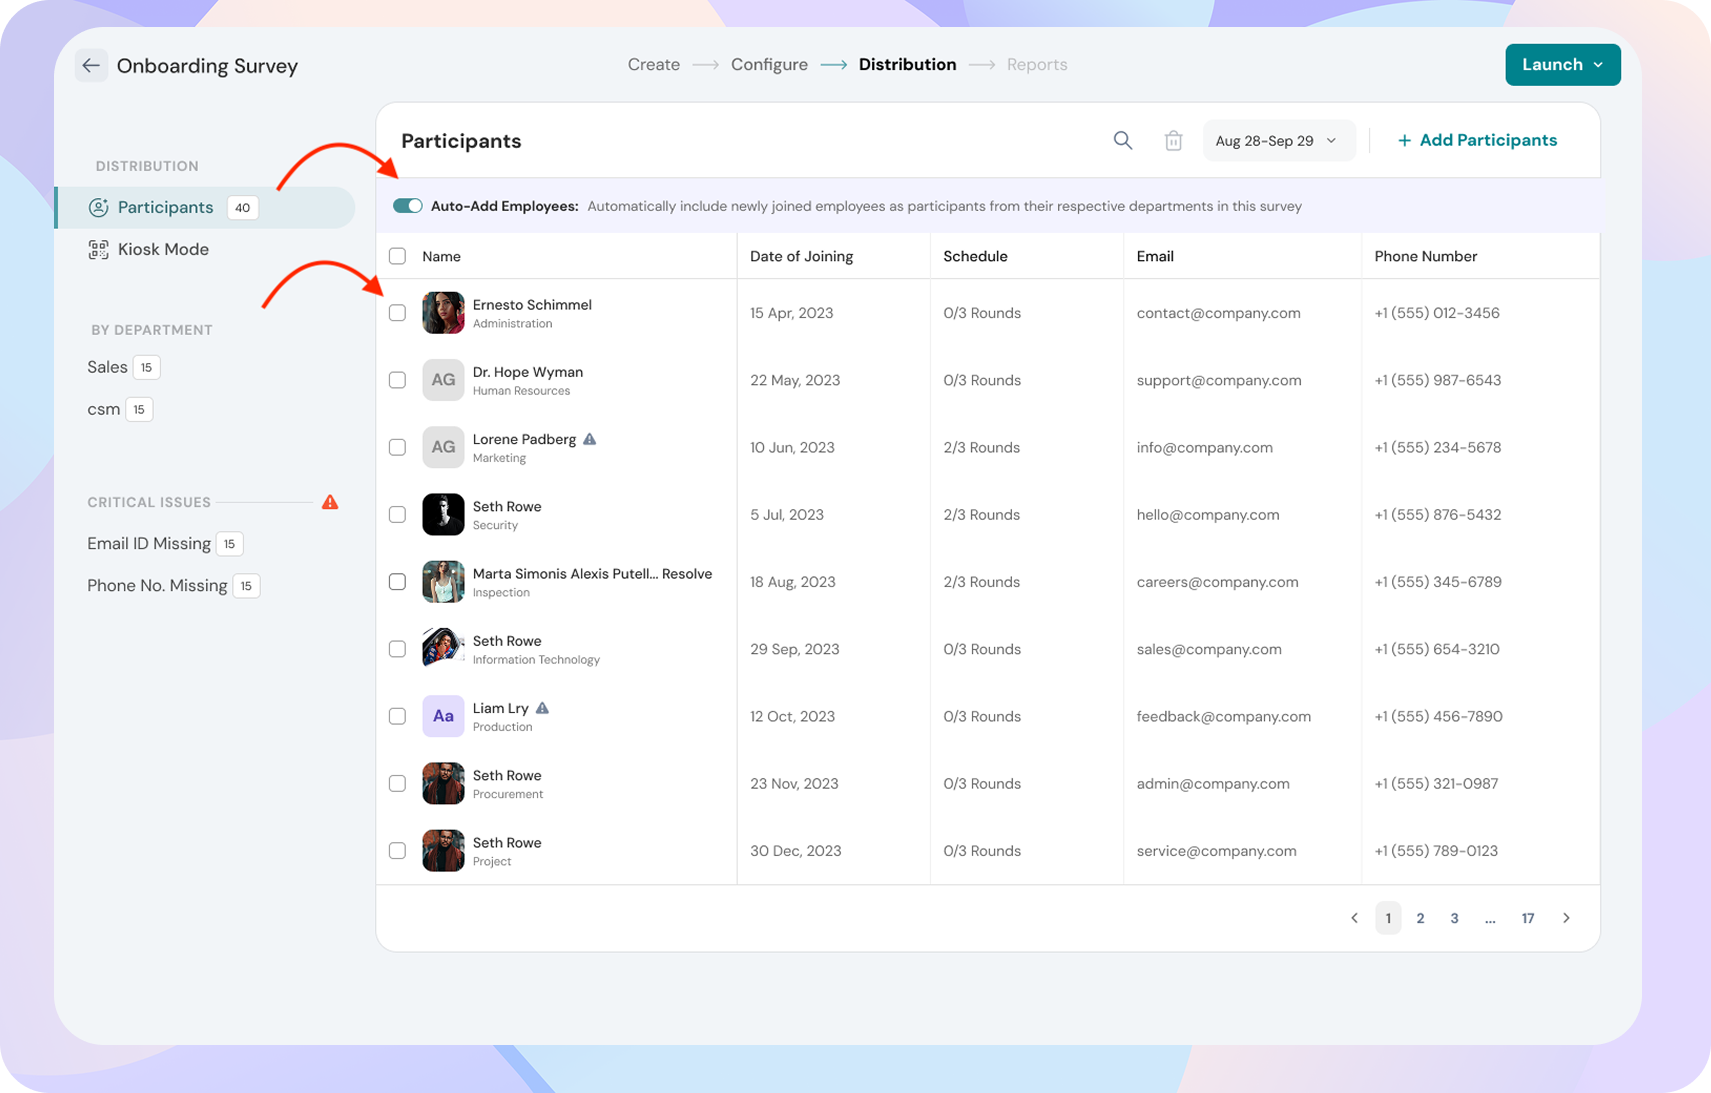Click the Phone Number column header
The image size is (1711, 1093).
click(1425, 256)
